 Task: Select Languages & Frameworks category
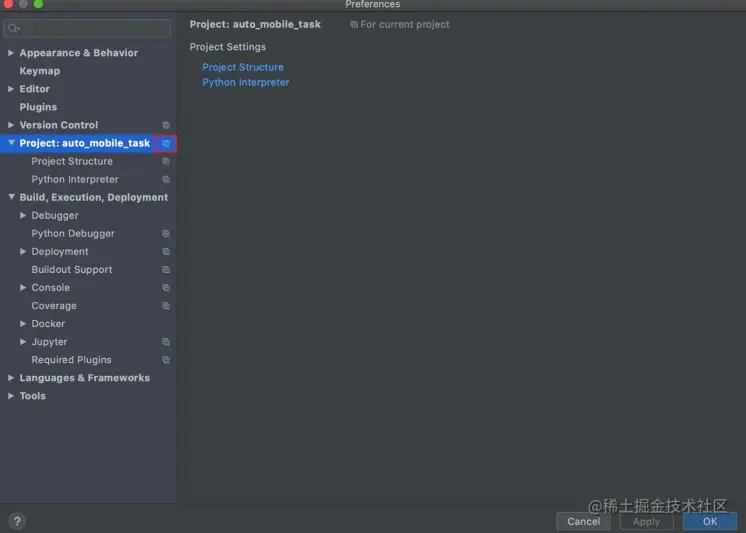[85, 378]
